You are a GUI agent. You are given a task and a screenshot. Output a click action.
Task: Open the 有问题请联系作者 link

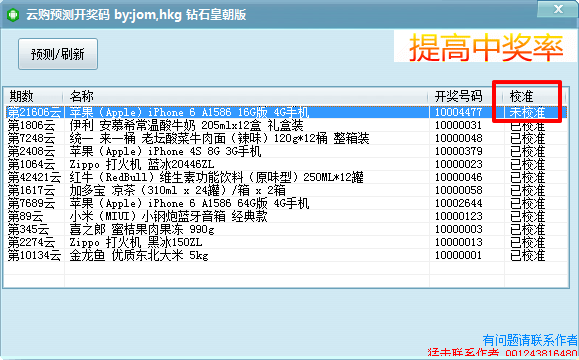coord(530,340)
